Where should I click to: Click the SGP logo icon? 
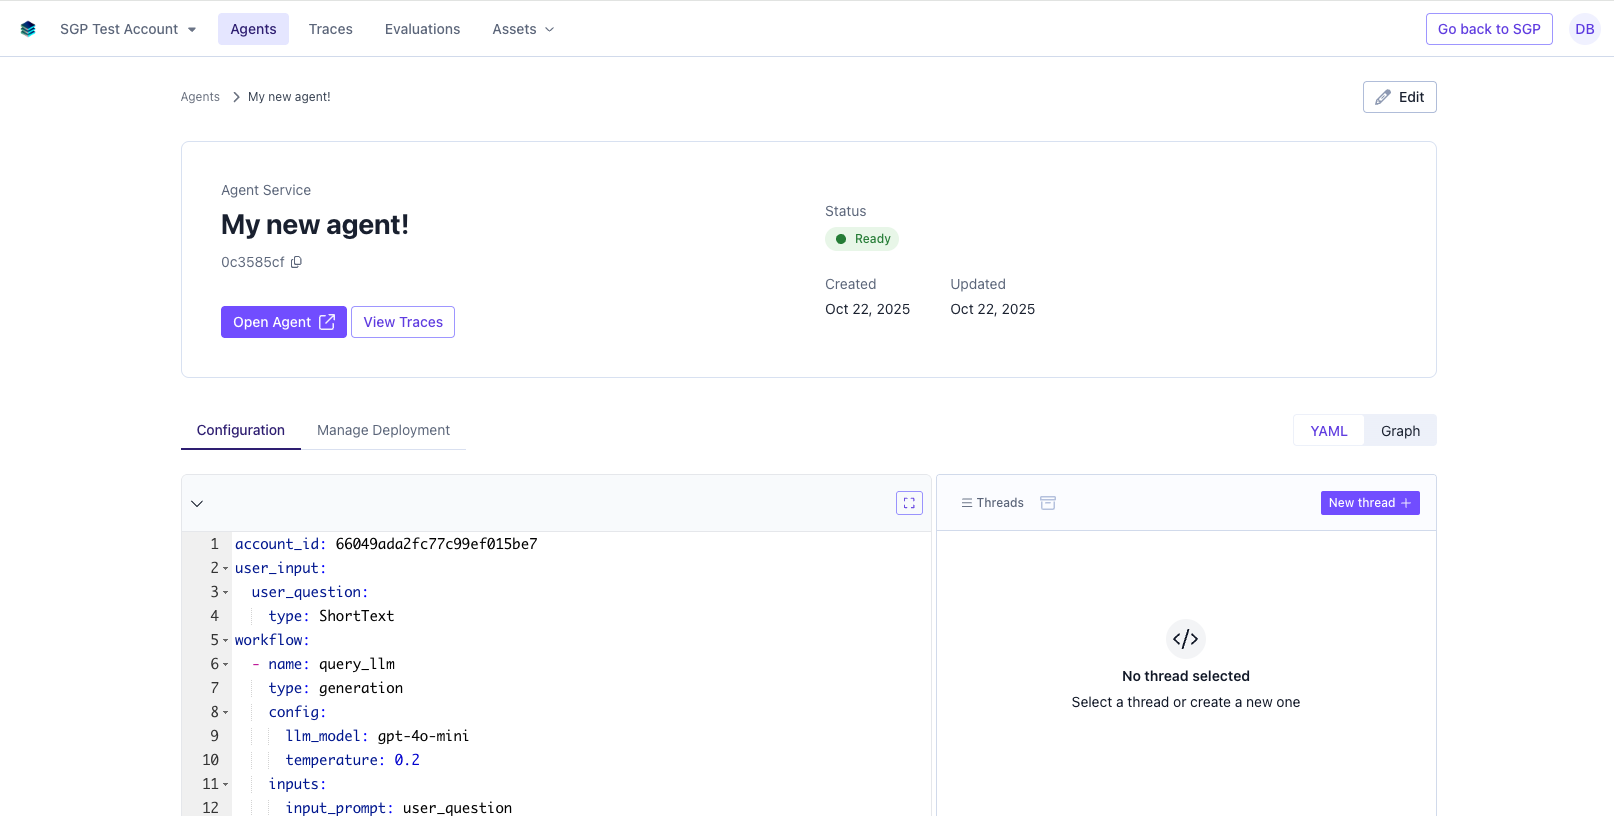click(28, 29)
